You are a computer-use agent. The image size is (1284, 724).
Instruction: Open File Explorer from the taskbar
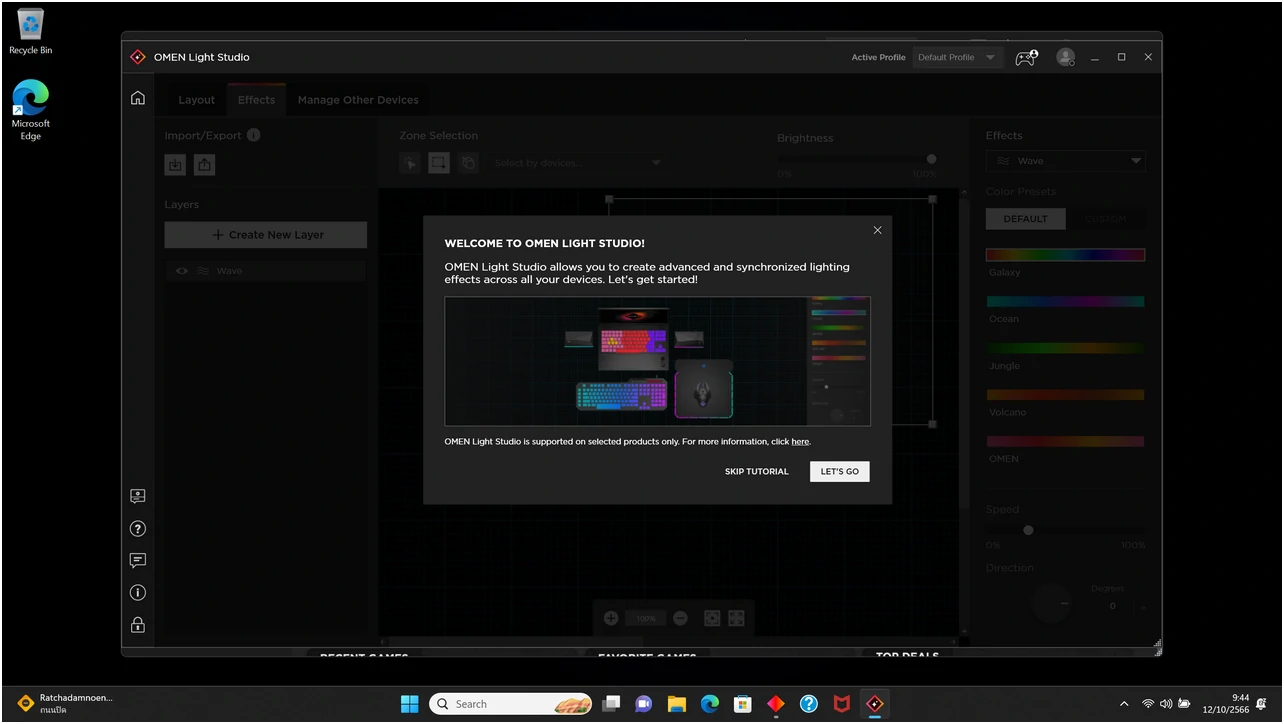coord(676,703)
